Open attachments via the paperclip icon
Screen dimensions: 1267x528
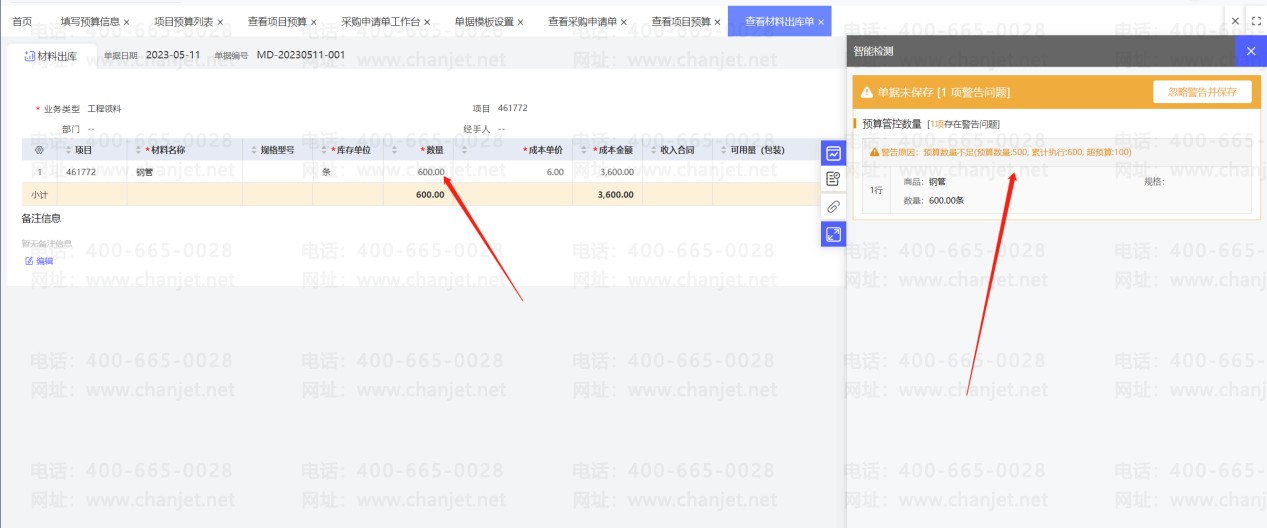tap(833, 207)
